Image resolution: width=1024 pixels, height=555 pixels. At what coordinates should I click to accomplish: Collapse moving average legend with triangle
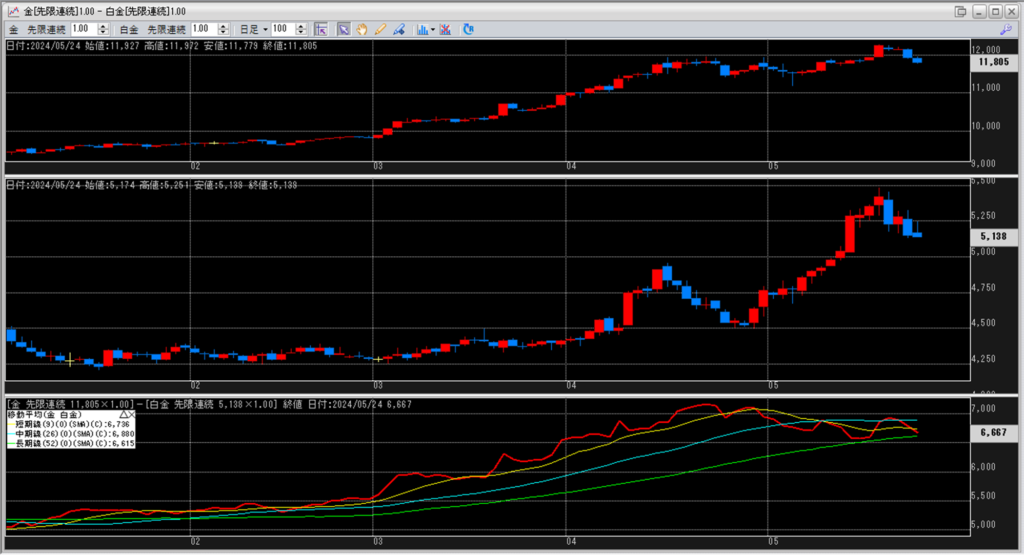point(122,413)
